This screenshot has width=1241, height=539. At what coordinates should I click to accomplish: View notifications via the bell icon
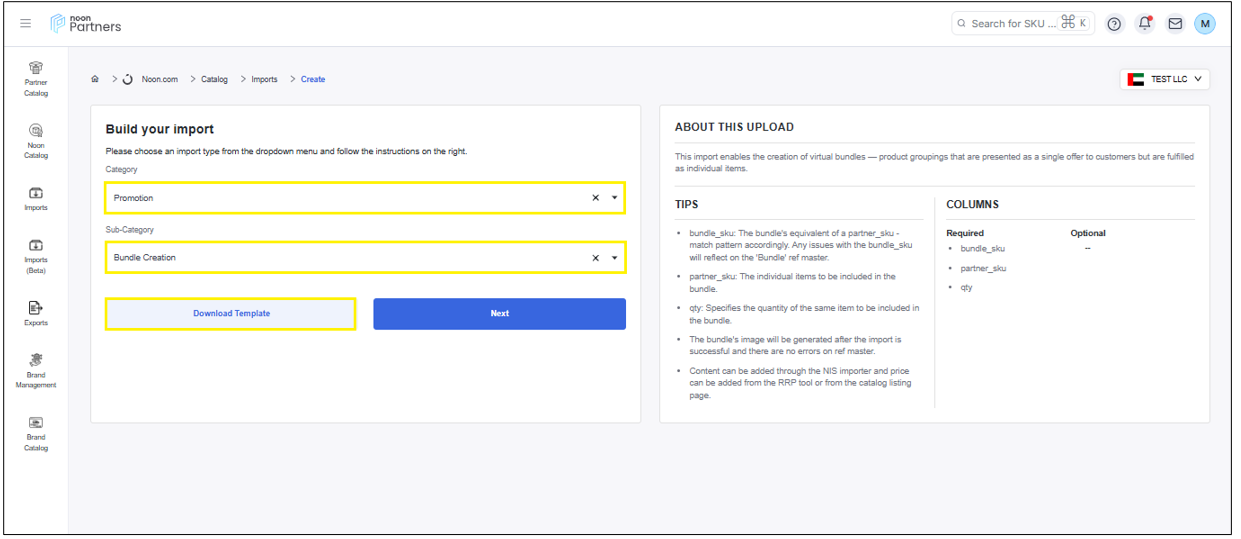(1145, 24)
